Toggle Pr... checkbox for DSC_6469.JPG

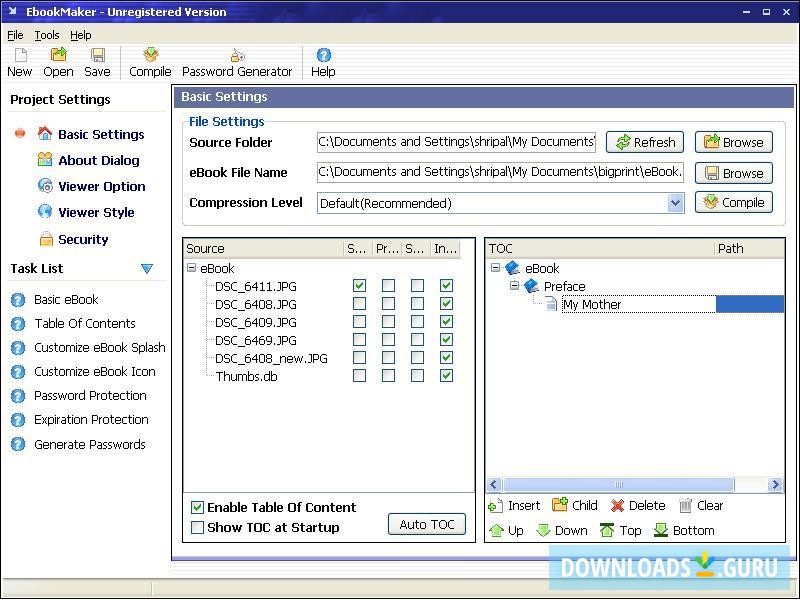(388, 339)
